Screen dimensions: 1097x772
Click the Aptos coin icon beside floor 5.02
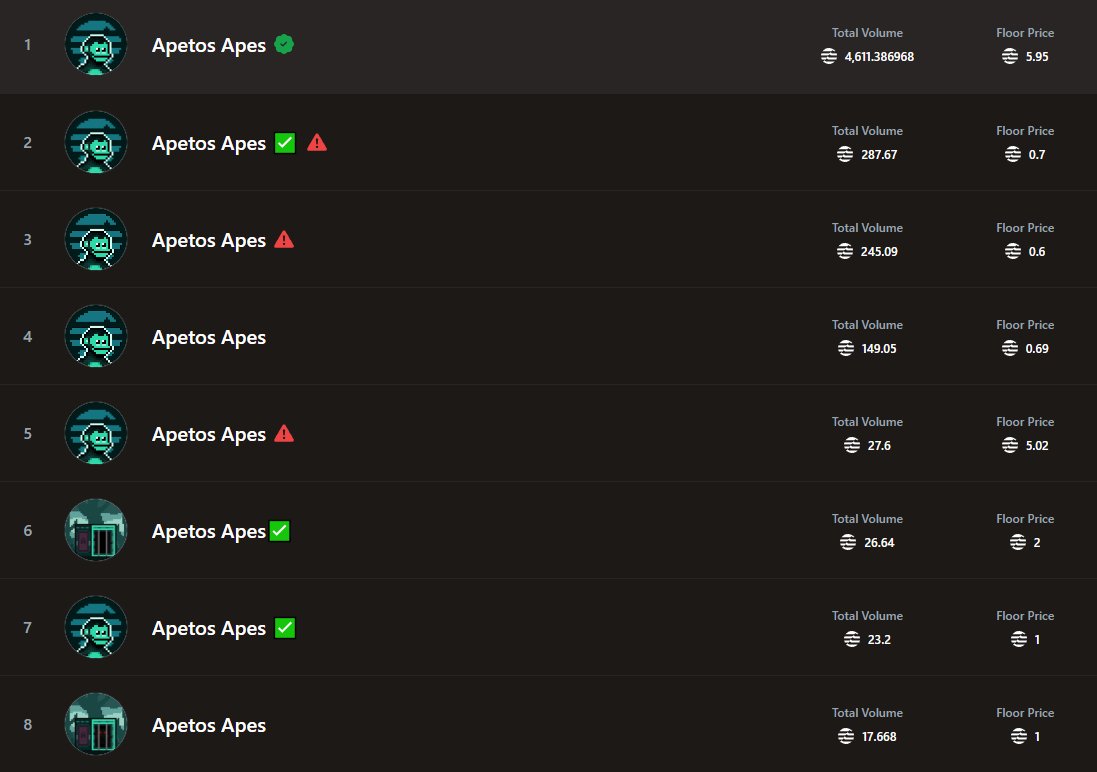coord(1010,446)
